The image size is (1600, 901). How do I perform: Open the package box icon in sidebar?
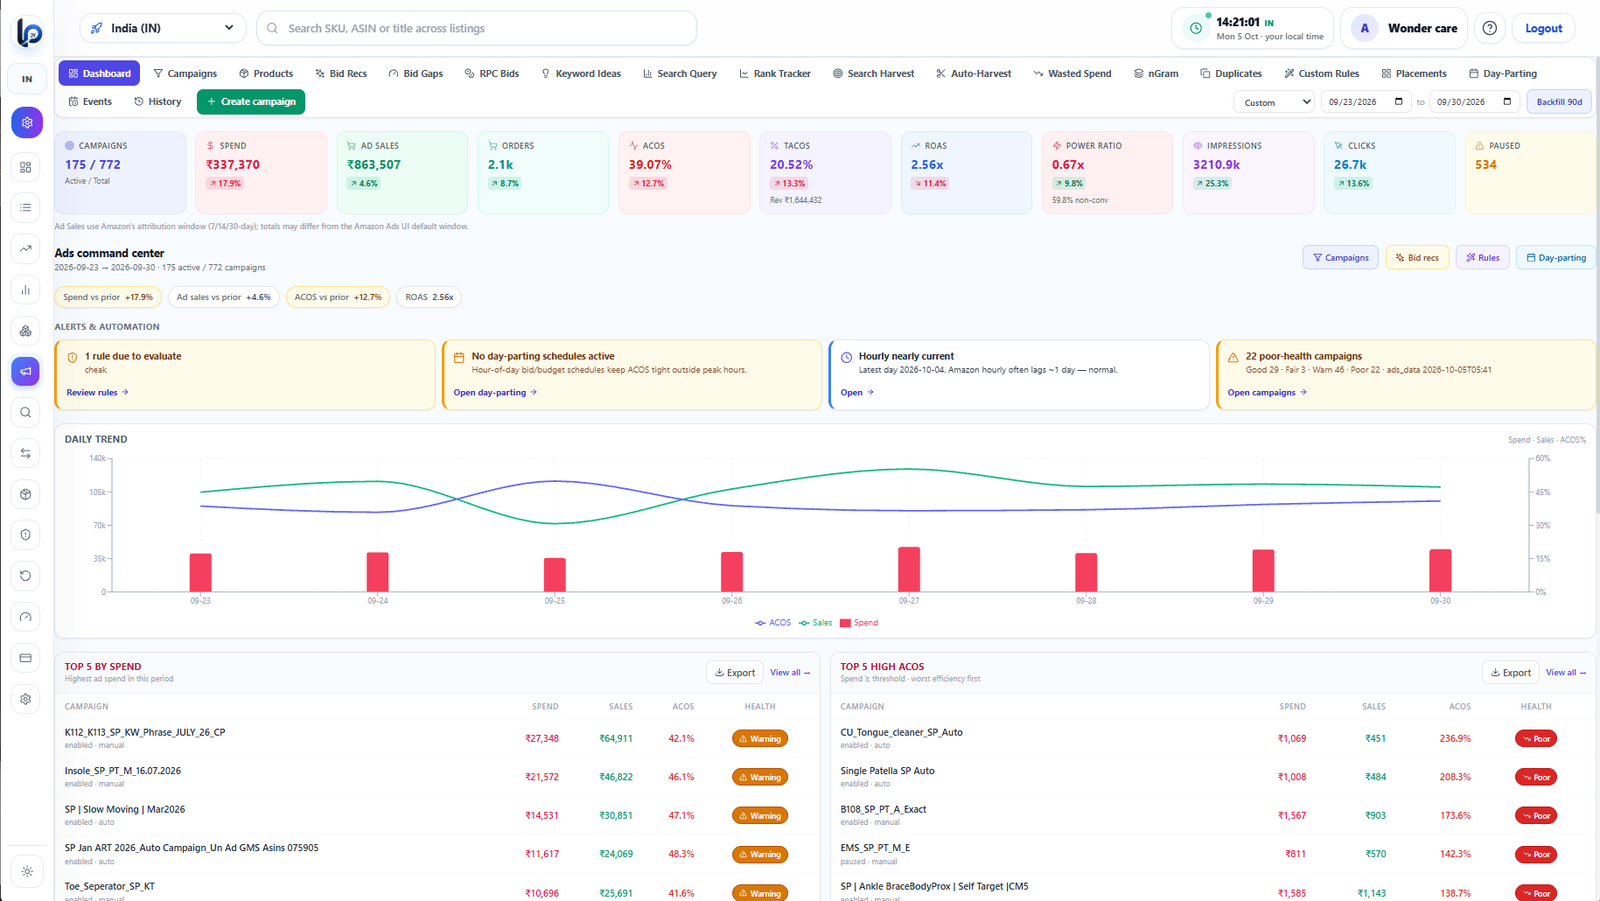click(26, 494)
